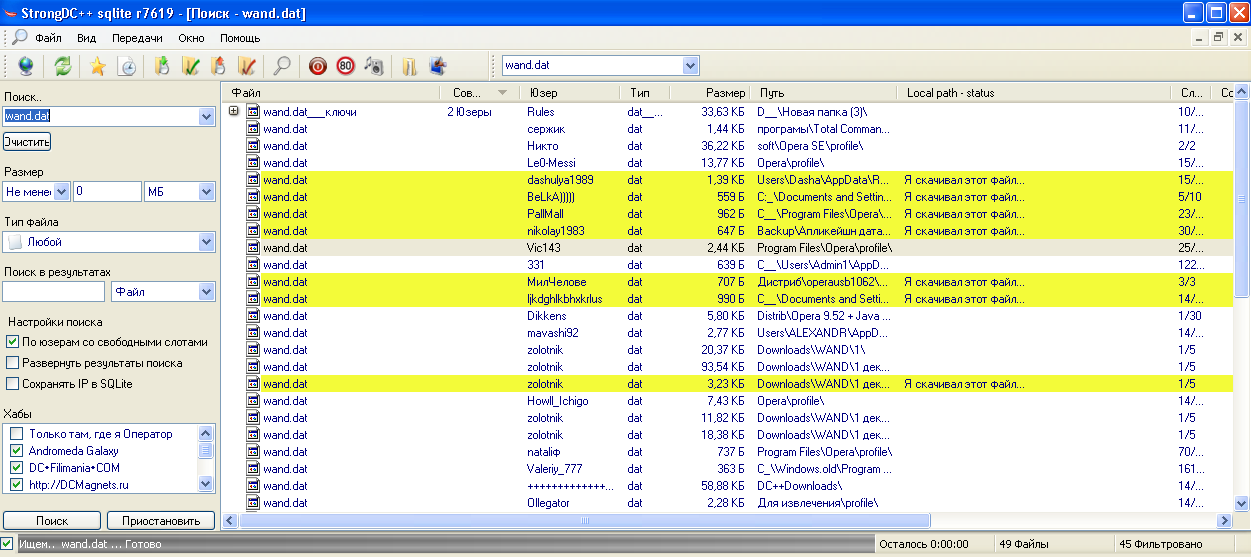Click file icon in the Howll_Ichigo row
This screenshot has width=1251, height=557.
254,400
